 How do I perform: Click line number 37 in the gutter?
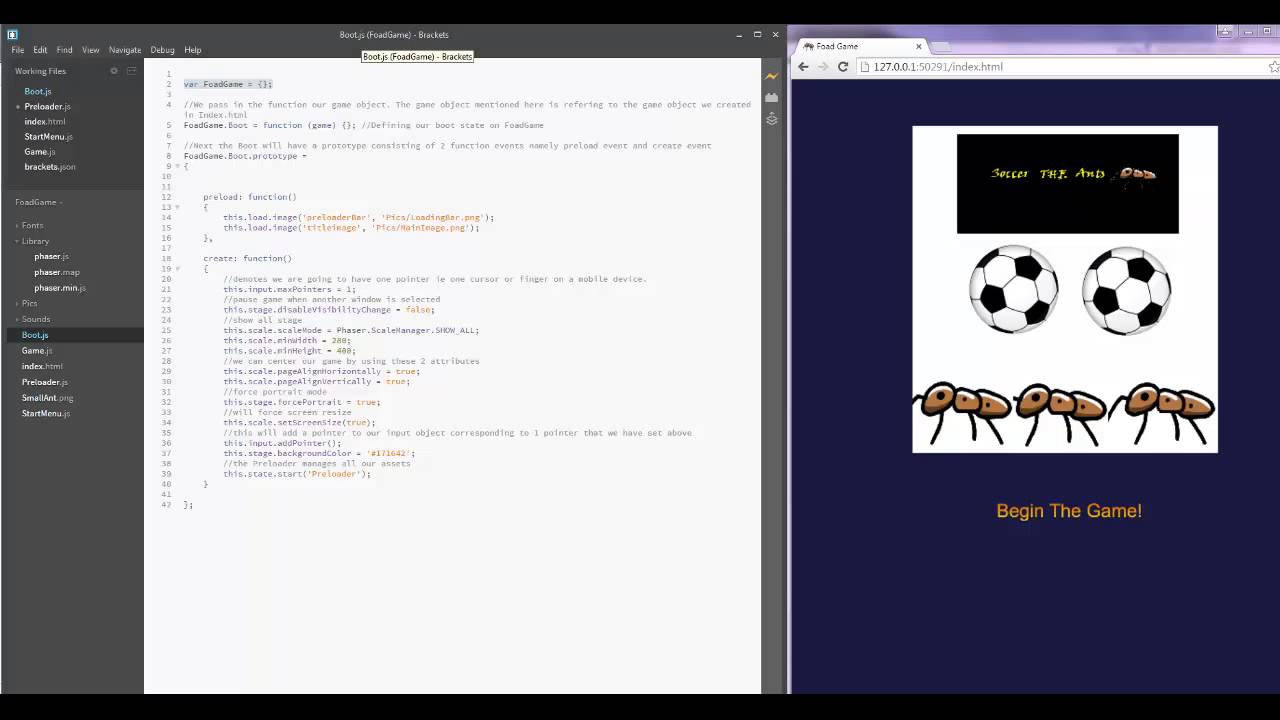click(x=166, y=453)
